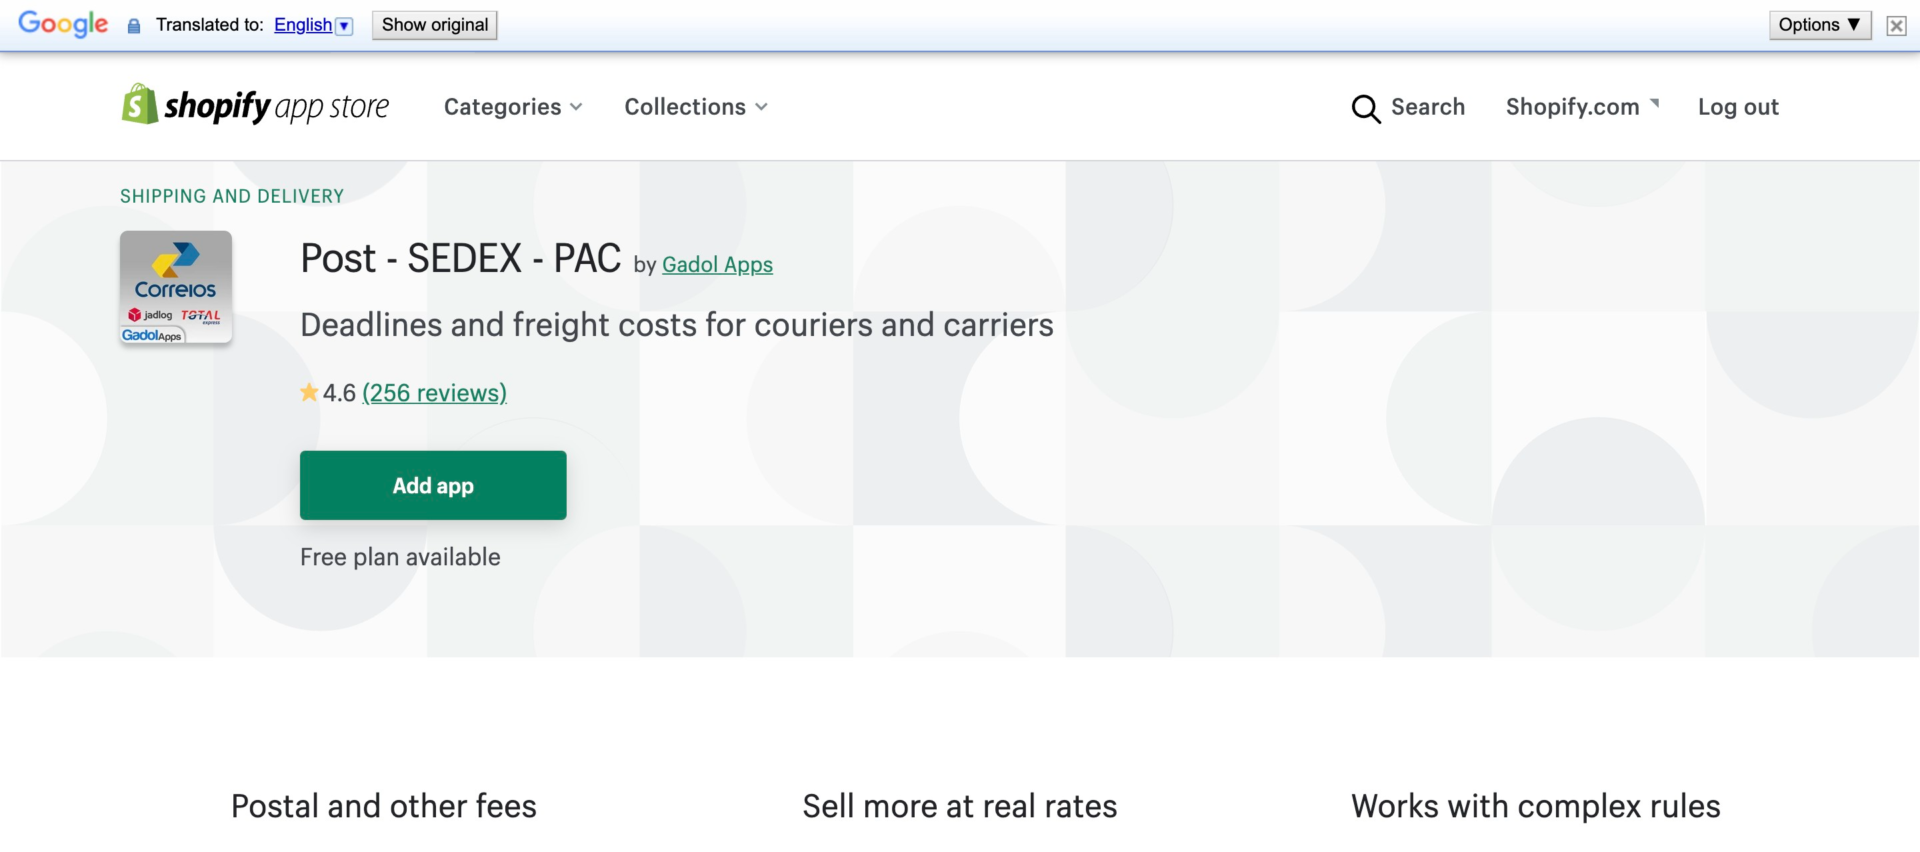Click the Shopify bag logo icon
1920x852 pixels.
tap(140, 104)
